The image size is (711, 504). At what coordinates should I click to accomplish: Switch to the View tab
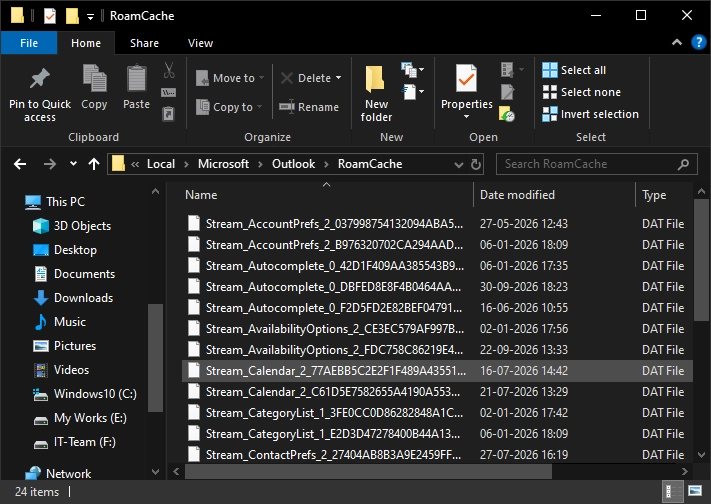200,43
